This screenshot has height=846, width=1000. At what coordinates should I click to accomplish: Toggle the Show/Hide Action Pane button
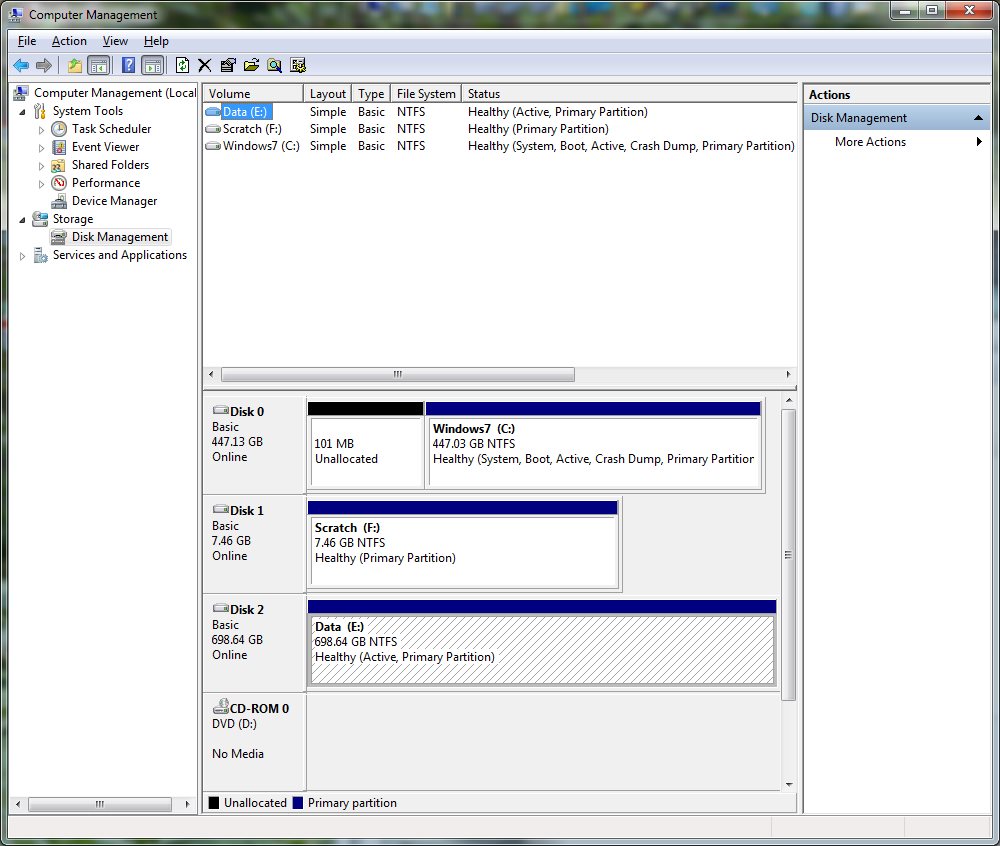coord(152,65)
